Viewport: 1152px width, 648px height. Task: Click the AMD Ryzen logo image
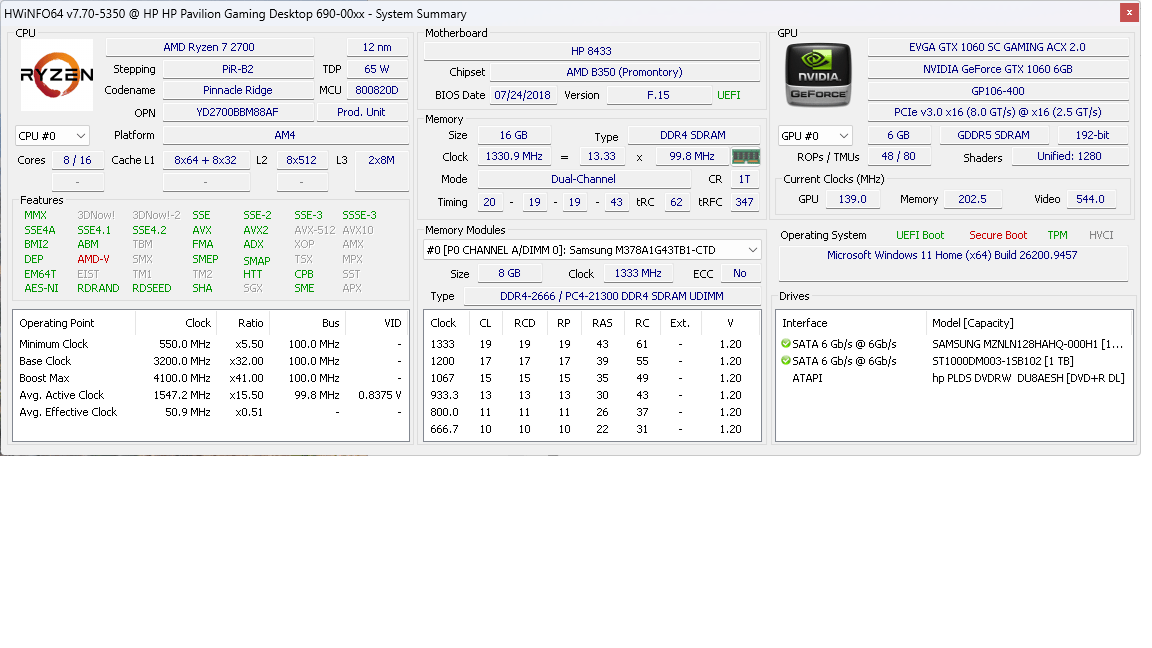coord(57,75)
